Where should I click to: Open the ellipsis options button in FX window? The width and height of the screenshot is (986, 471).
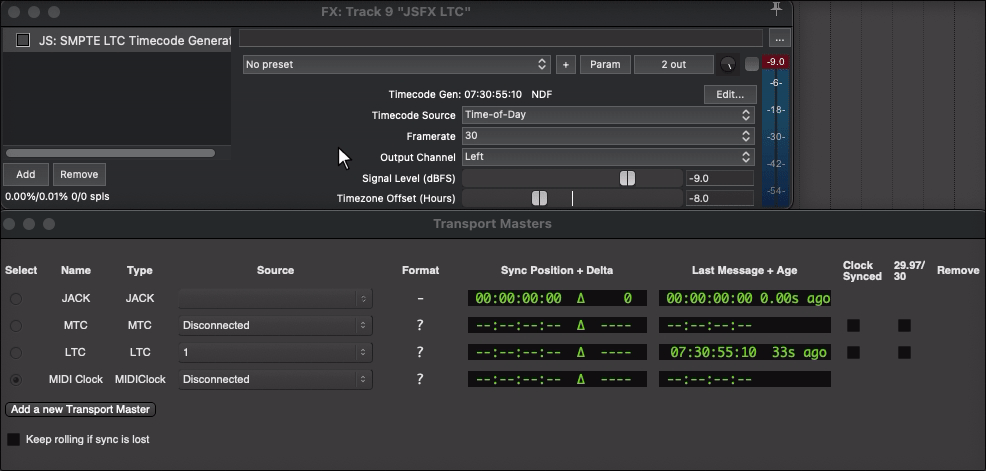(780, 38)
